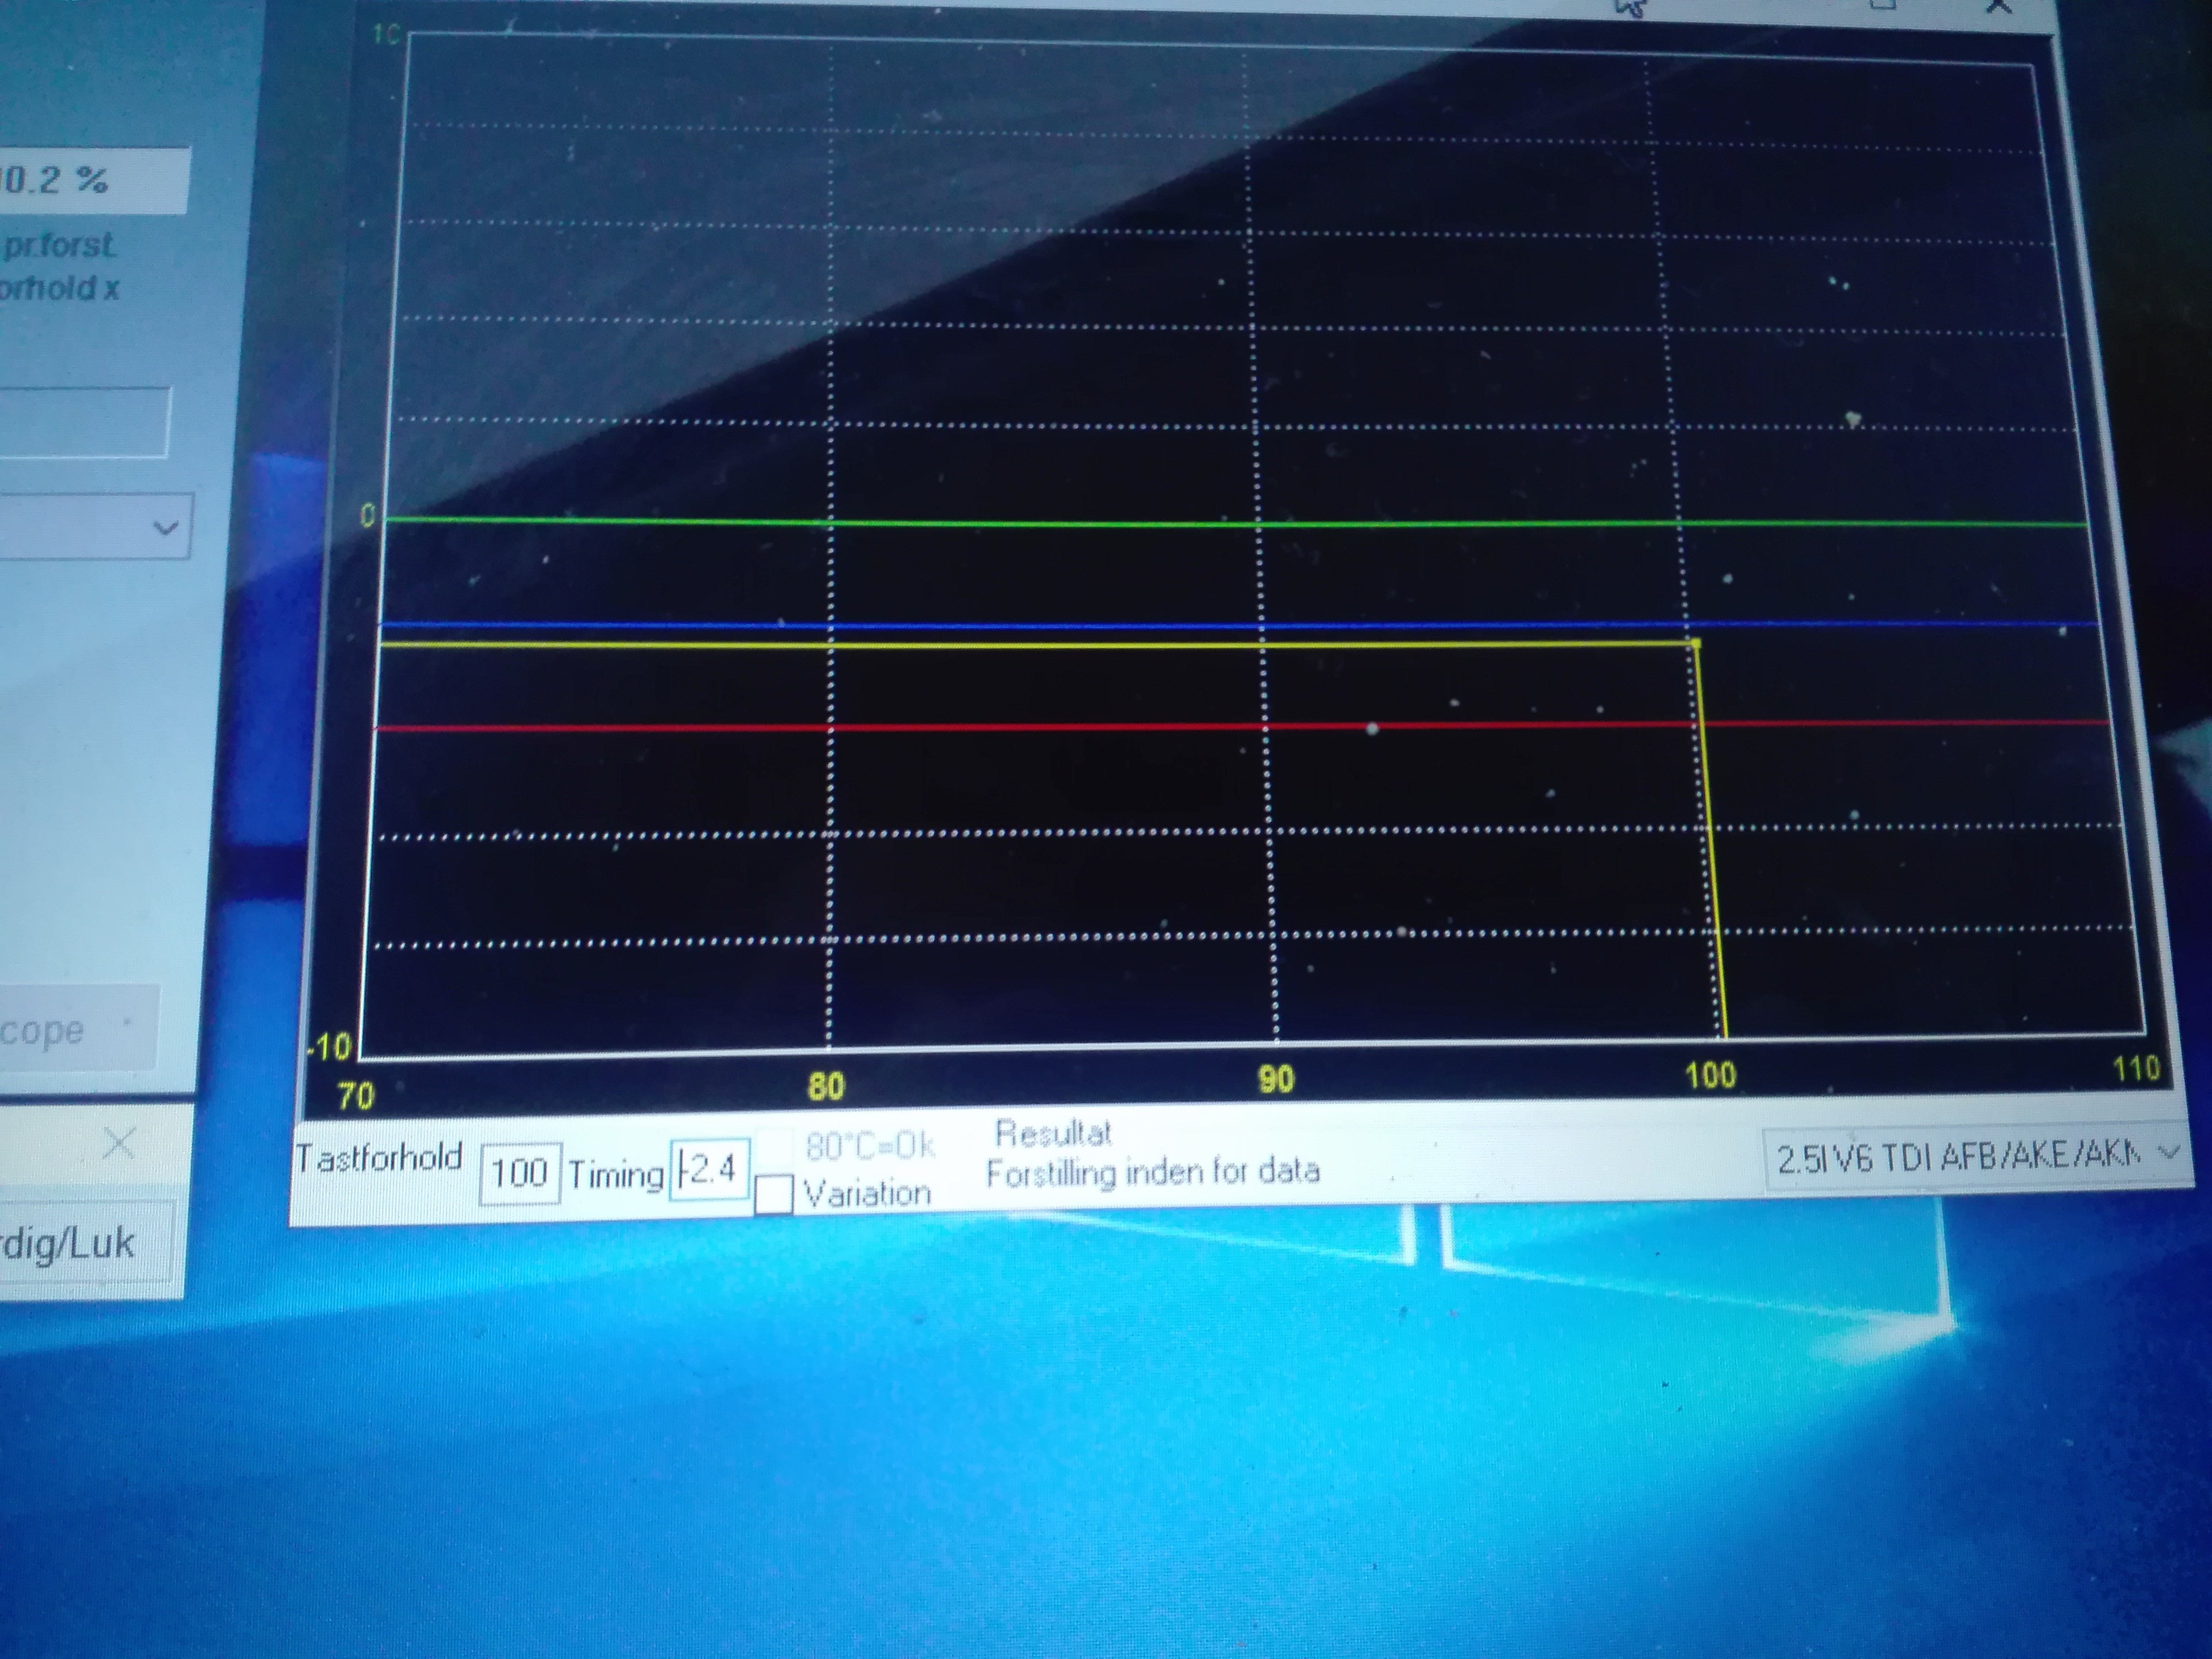Click the blue horizontal line in graph
Screen dimensions: 2212x1659
coord(1050,626)
